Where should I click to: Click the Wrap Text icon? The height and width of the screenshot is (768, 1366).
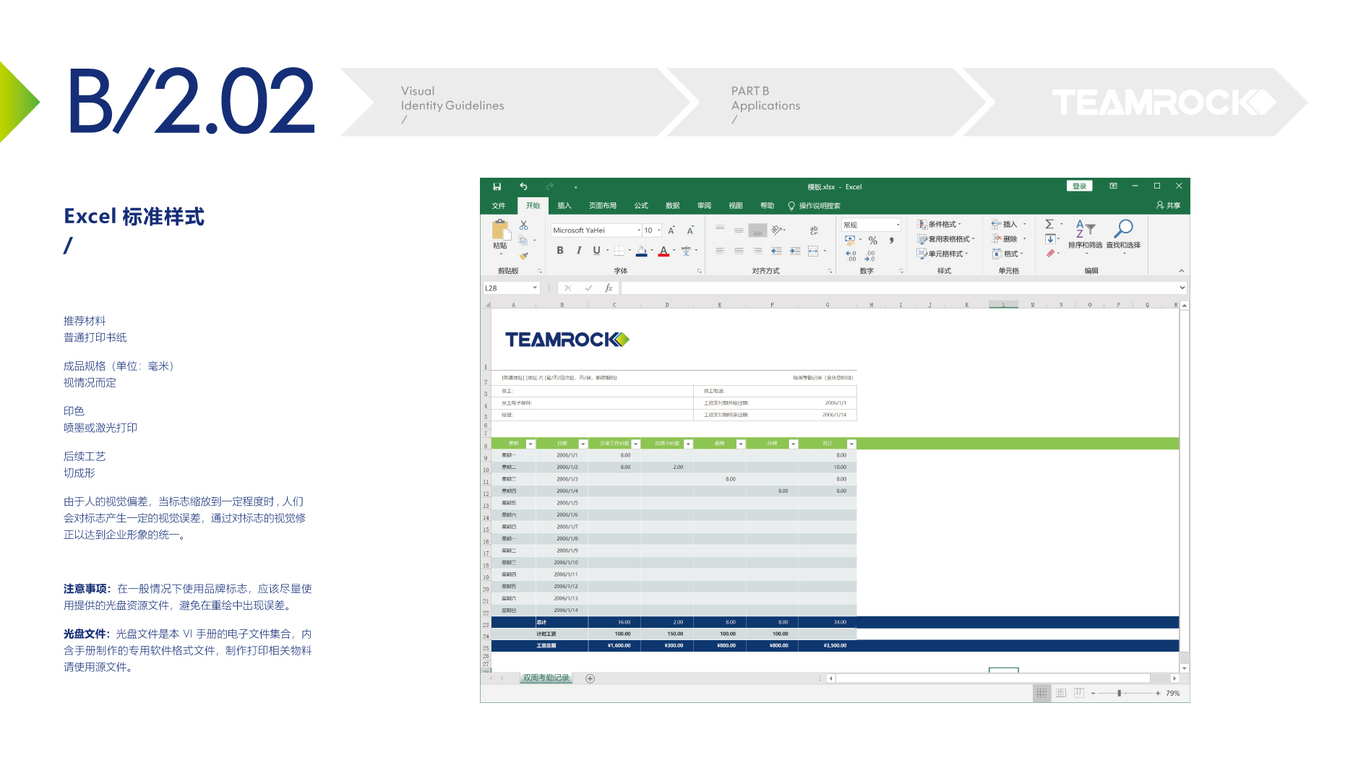(x=813, y=230)
